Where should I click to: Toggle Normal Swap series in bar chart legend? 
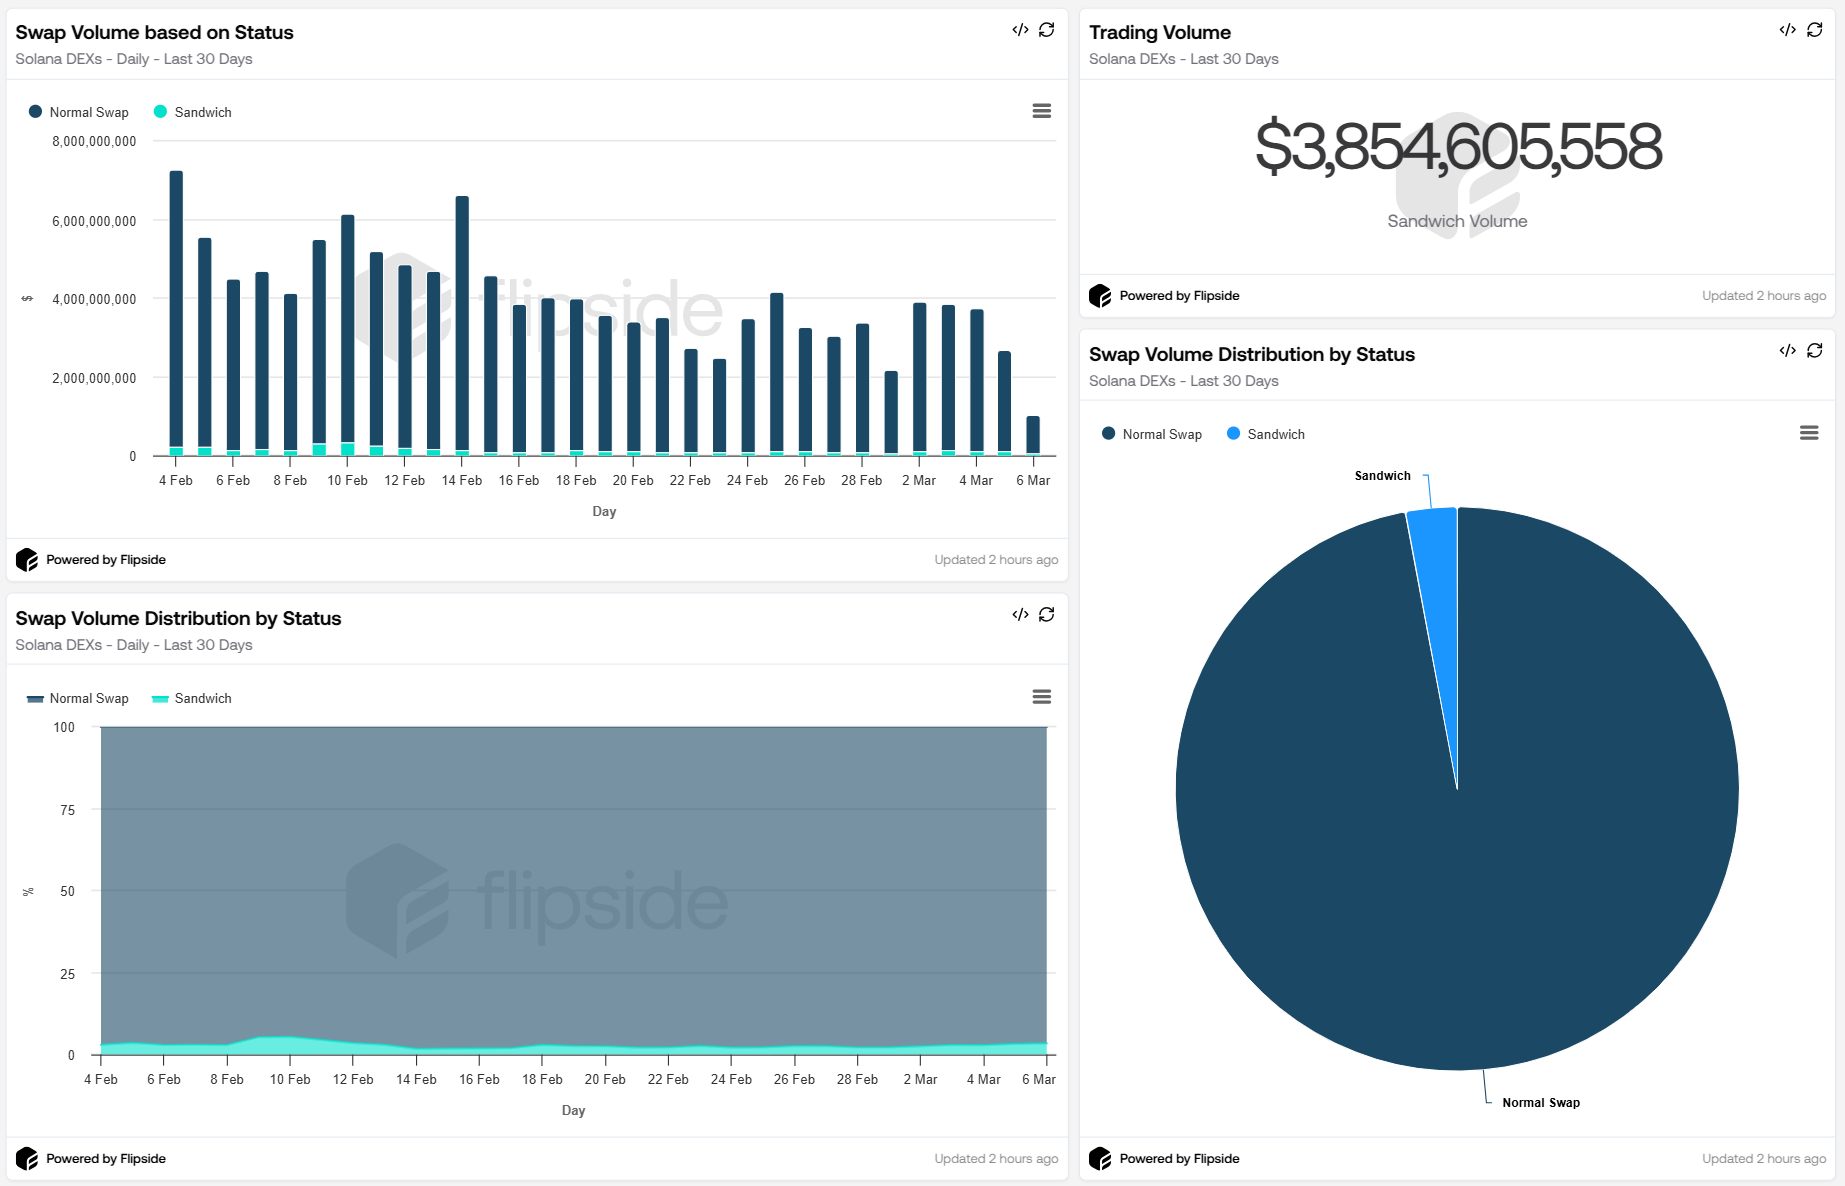point(88,113)
